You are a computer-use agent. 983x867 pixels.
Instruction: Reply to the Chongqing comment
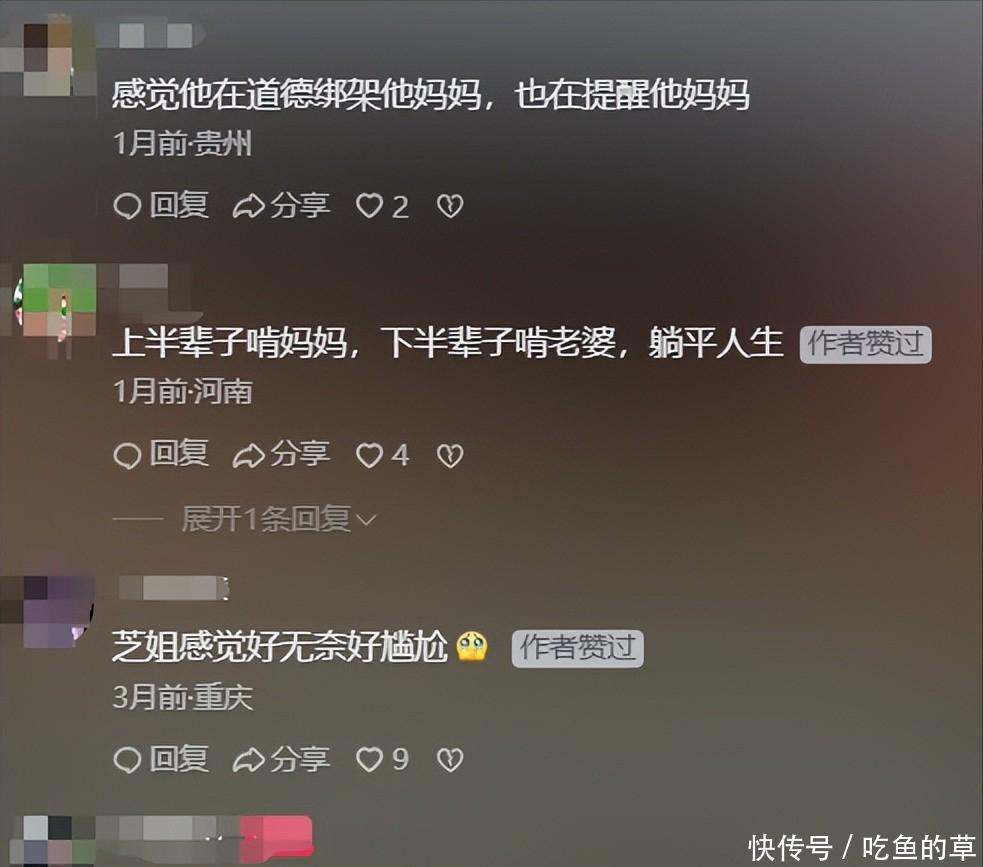161,759
